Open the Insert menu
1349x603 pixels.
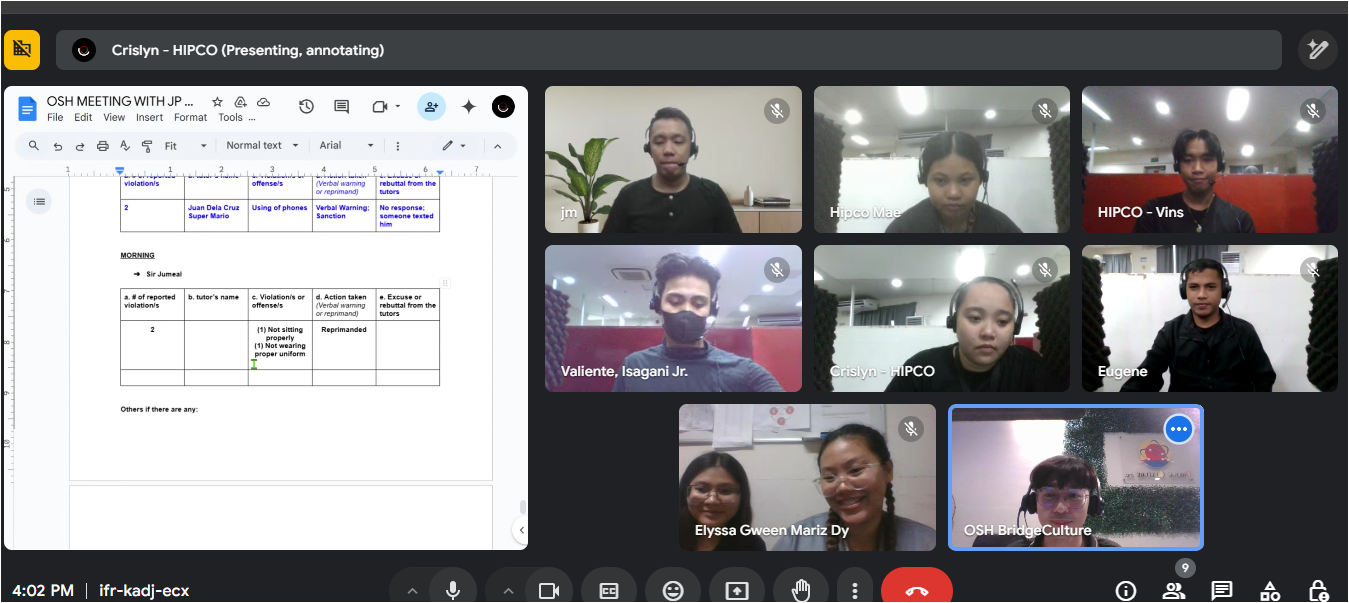tap(150, 117)
